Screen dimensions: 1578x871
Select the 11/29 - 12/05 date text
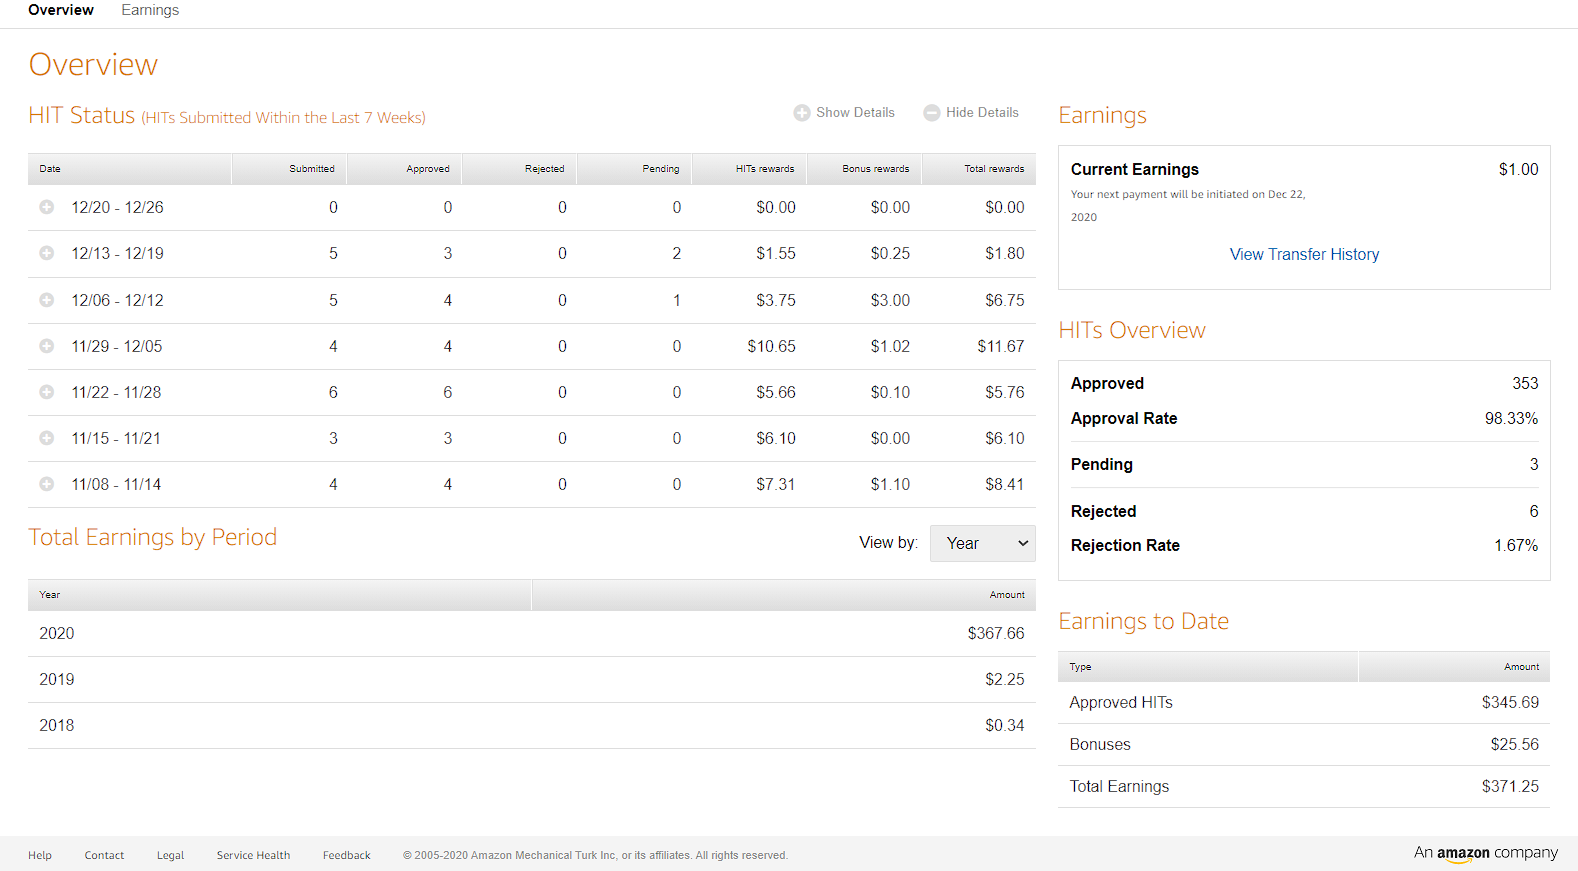117,346
